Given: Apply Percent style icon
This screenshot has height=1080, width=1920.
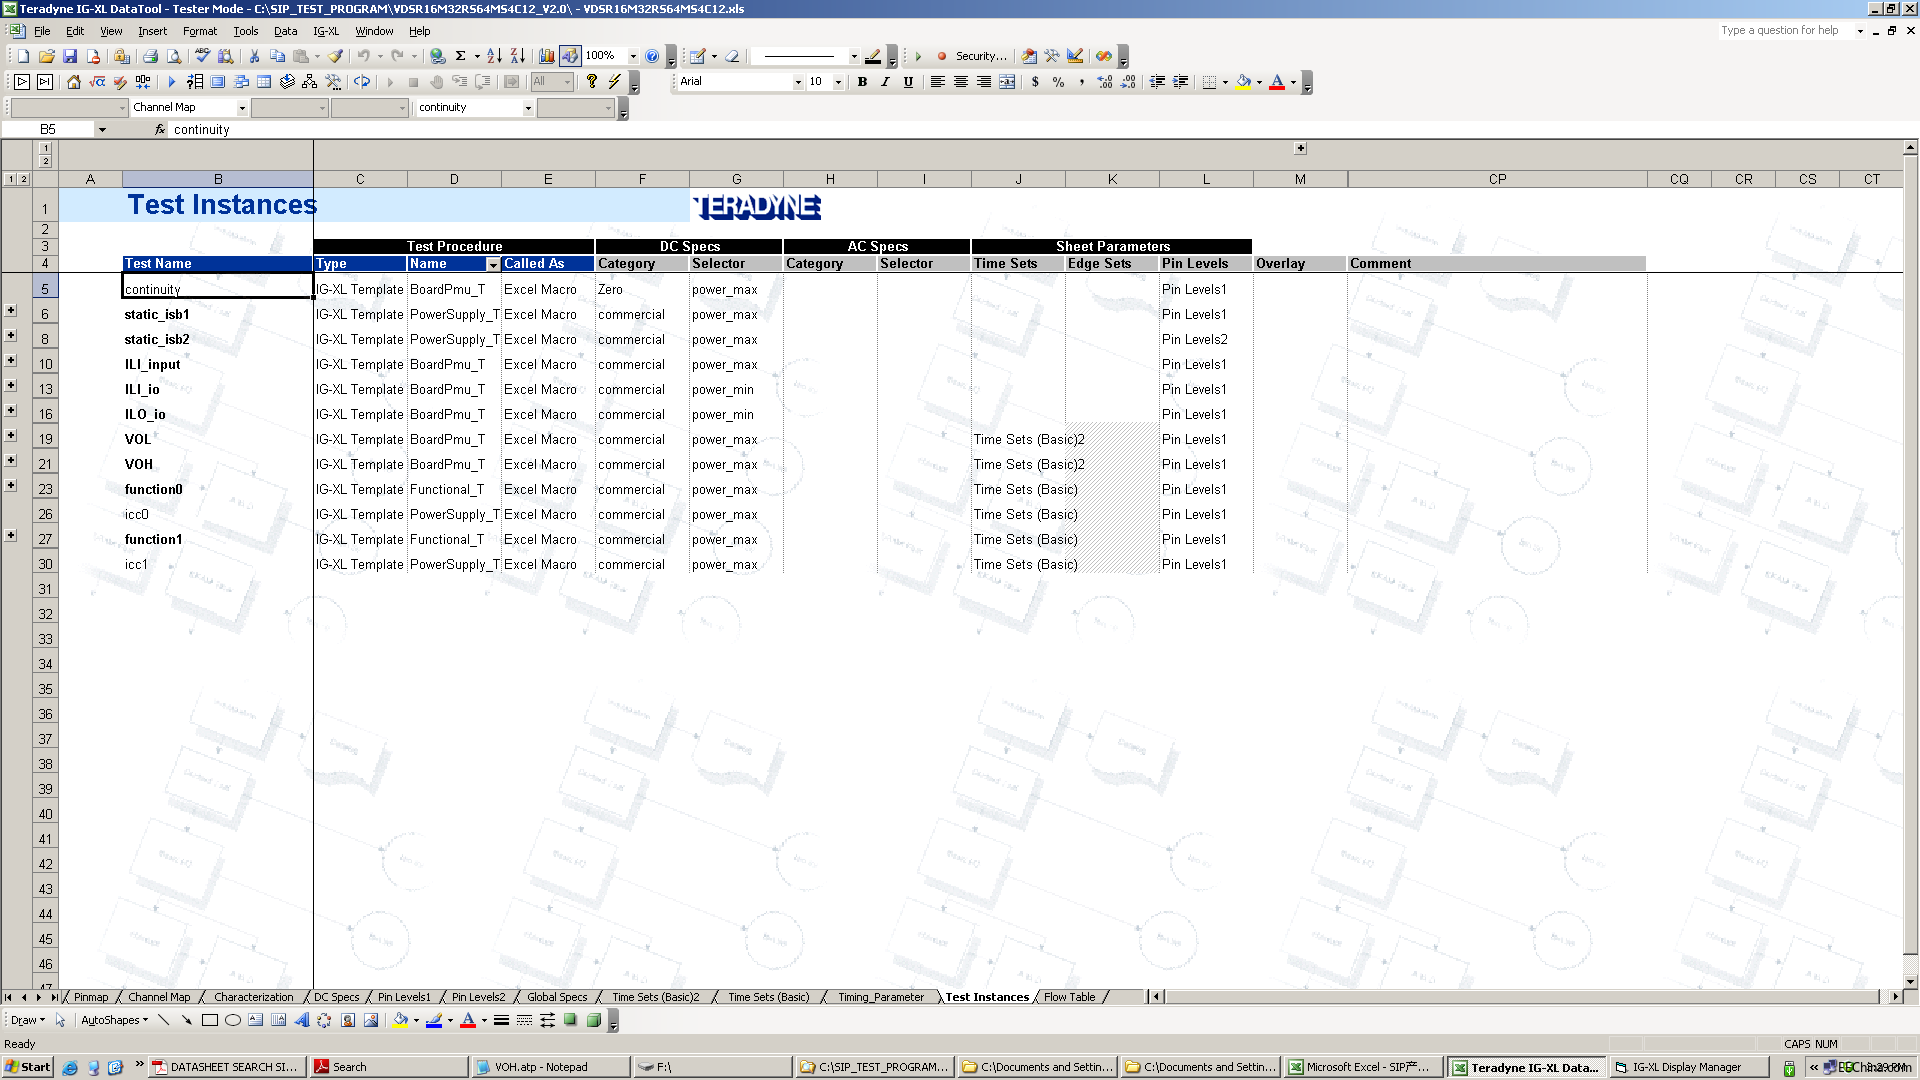Looking at the screenshot, I should (1058, 82).
